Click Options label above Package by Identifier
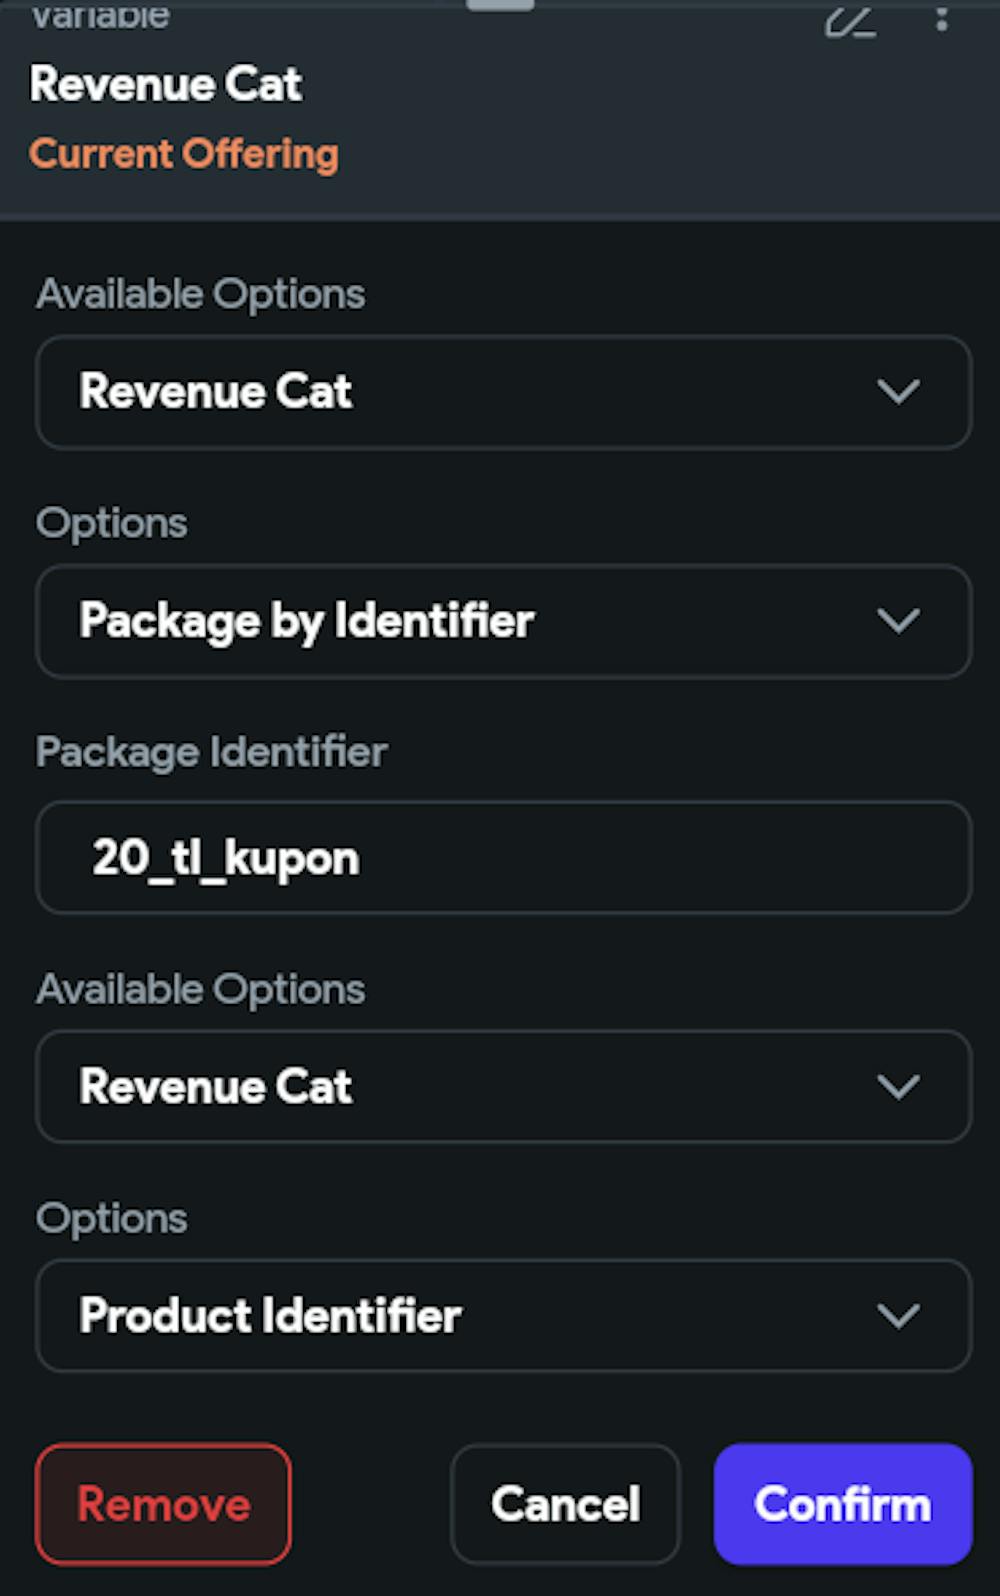Screen dimensions: 1000x1596 (x=112, y=523)
